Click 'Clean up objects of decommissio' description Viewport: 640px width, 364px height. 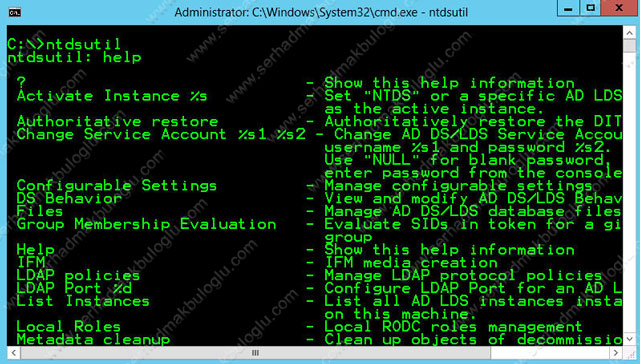pyautogui.click(x=473, y=340)
